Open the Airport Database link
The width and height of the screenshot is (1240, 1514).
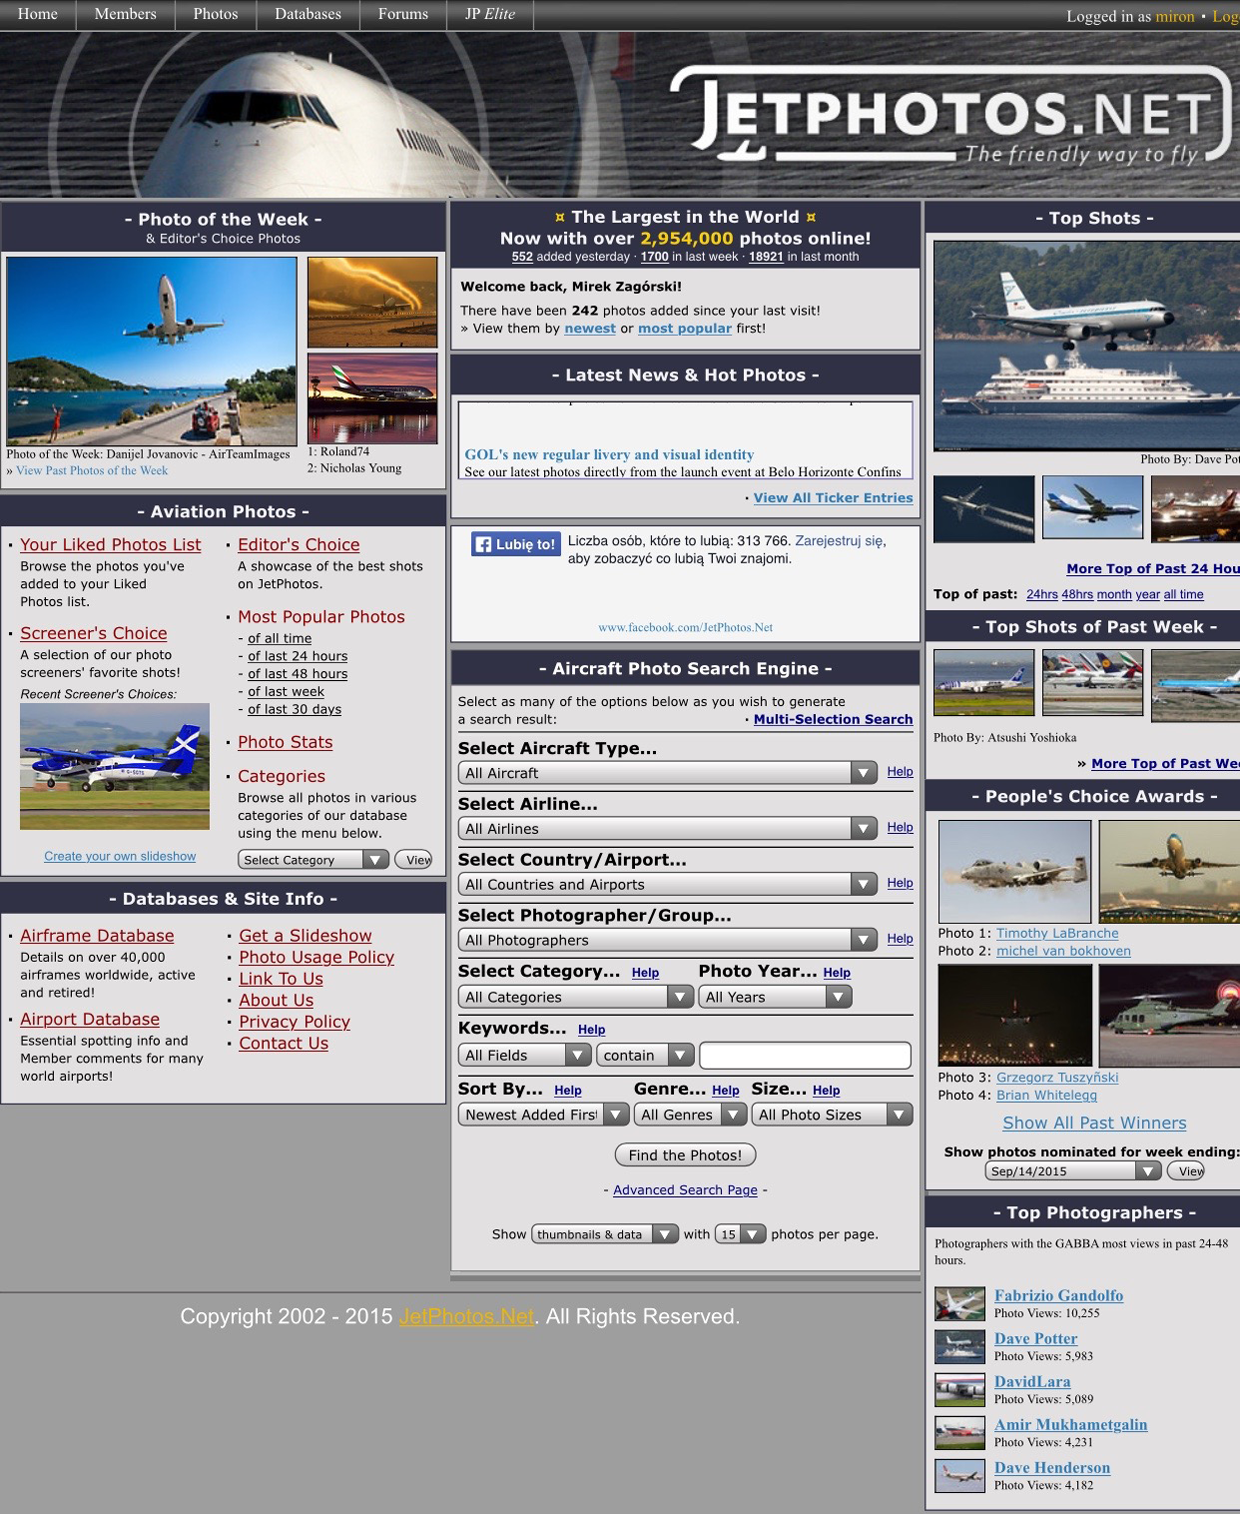90,1019
